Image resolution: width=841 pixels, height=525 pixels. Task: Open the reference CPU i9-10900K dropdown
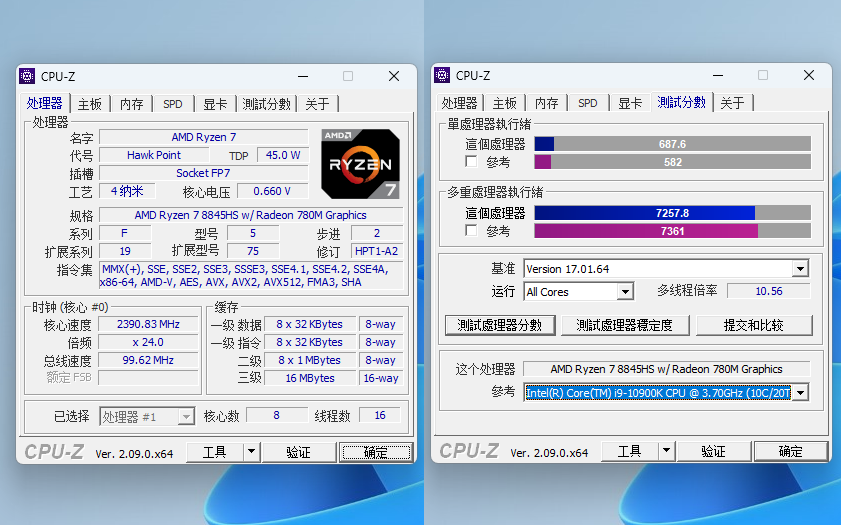click(x=801, y=393)
